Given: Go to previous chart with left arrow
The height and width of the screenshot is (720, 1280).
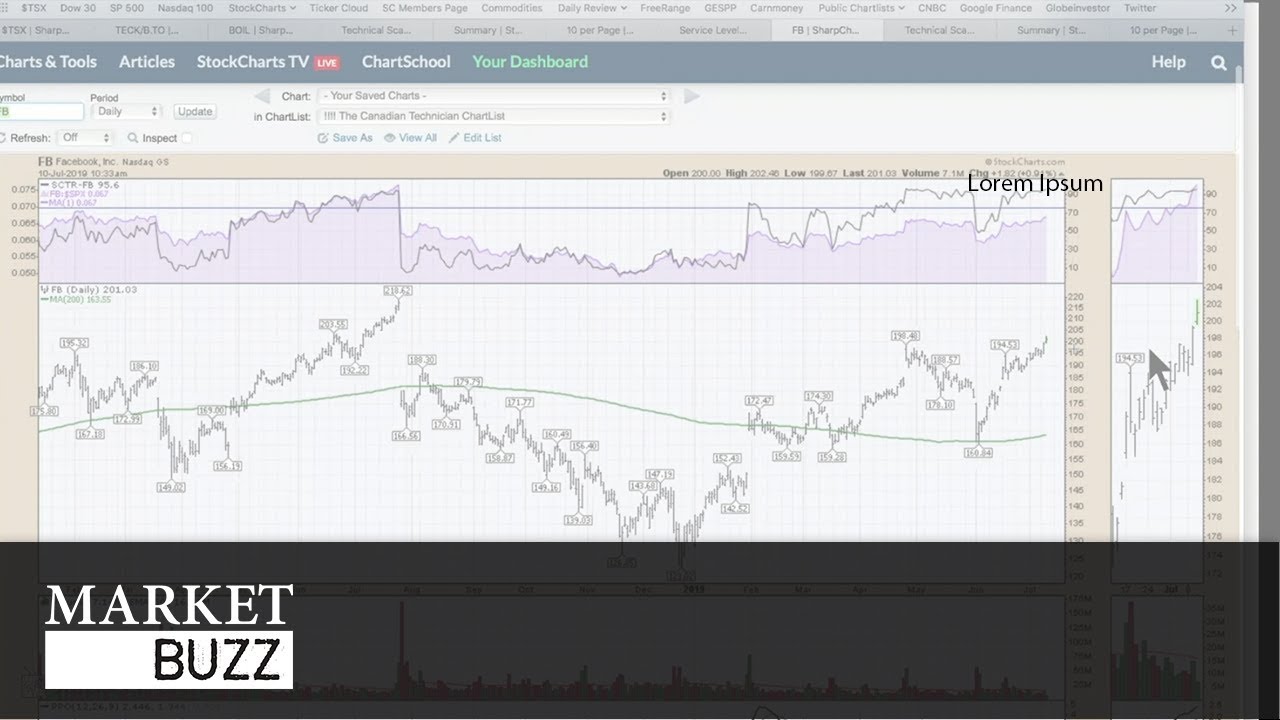Looking at the screenshot, I should coord(262,96).
